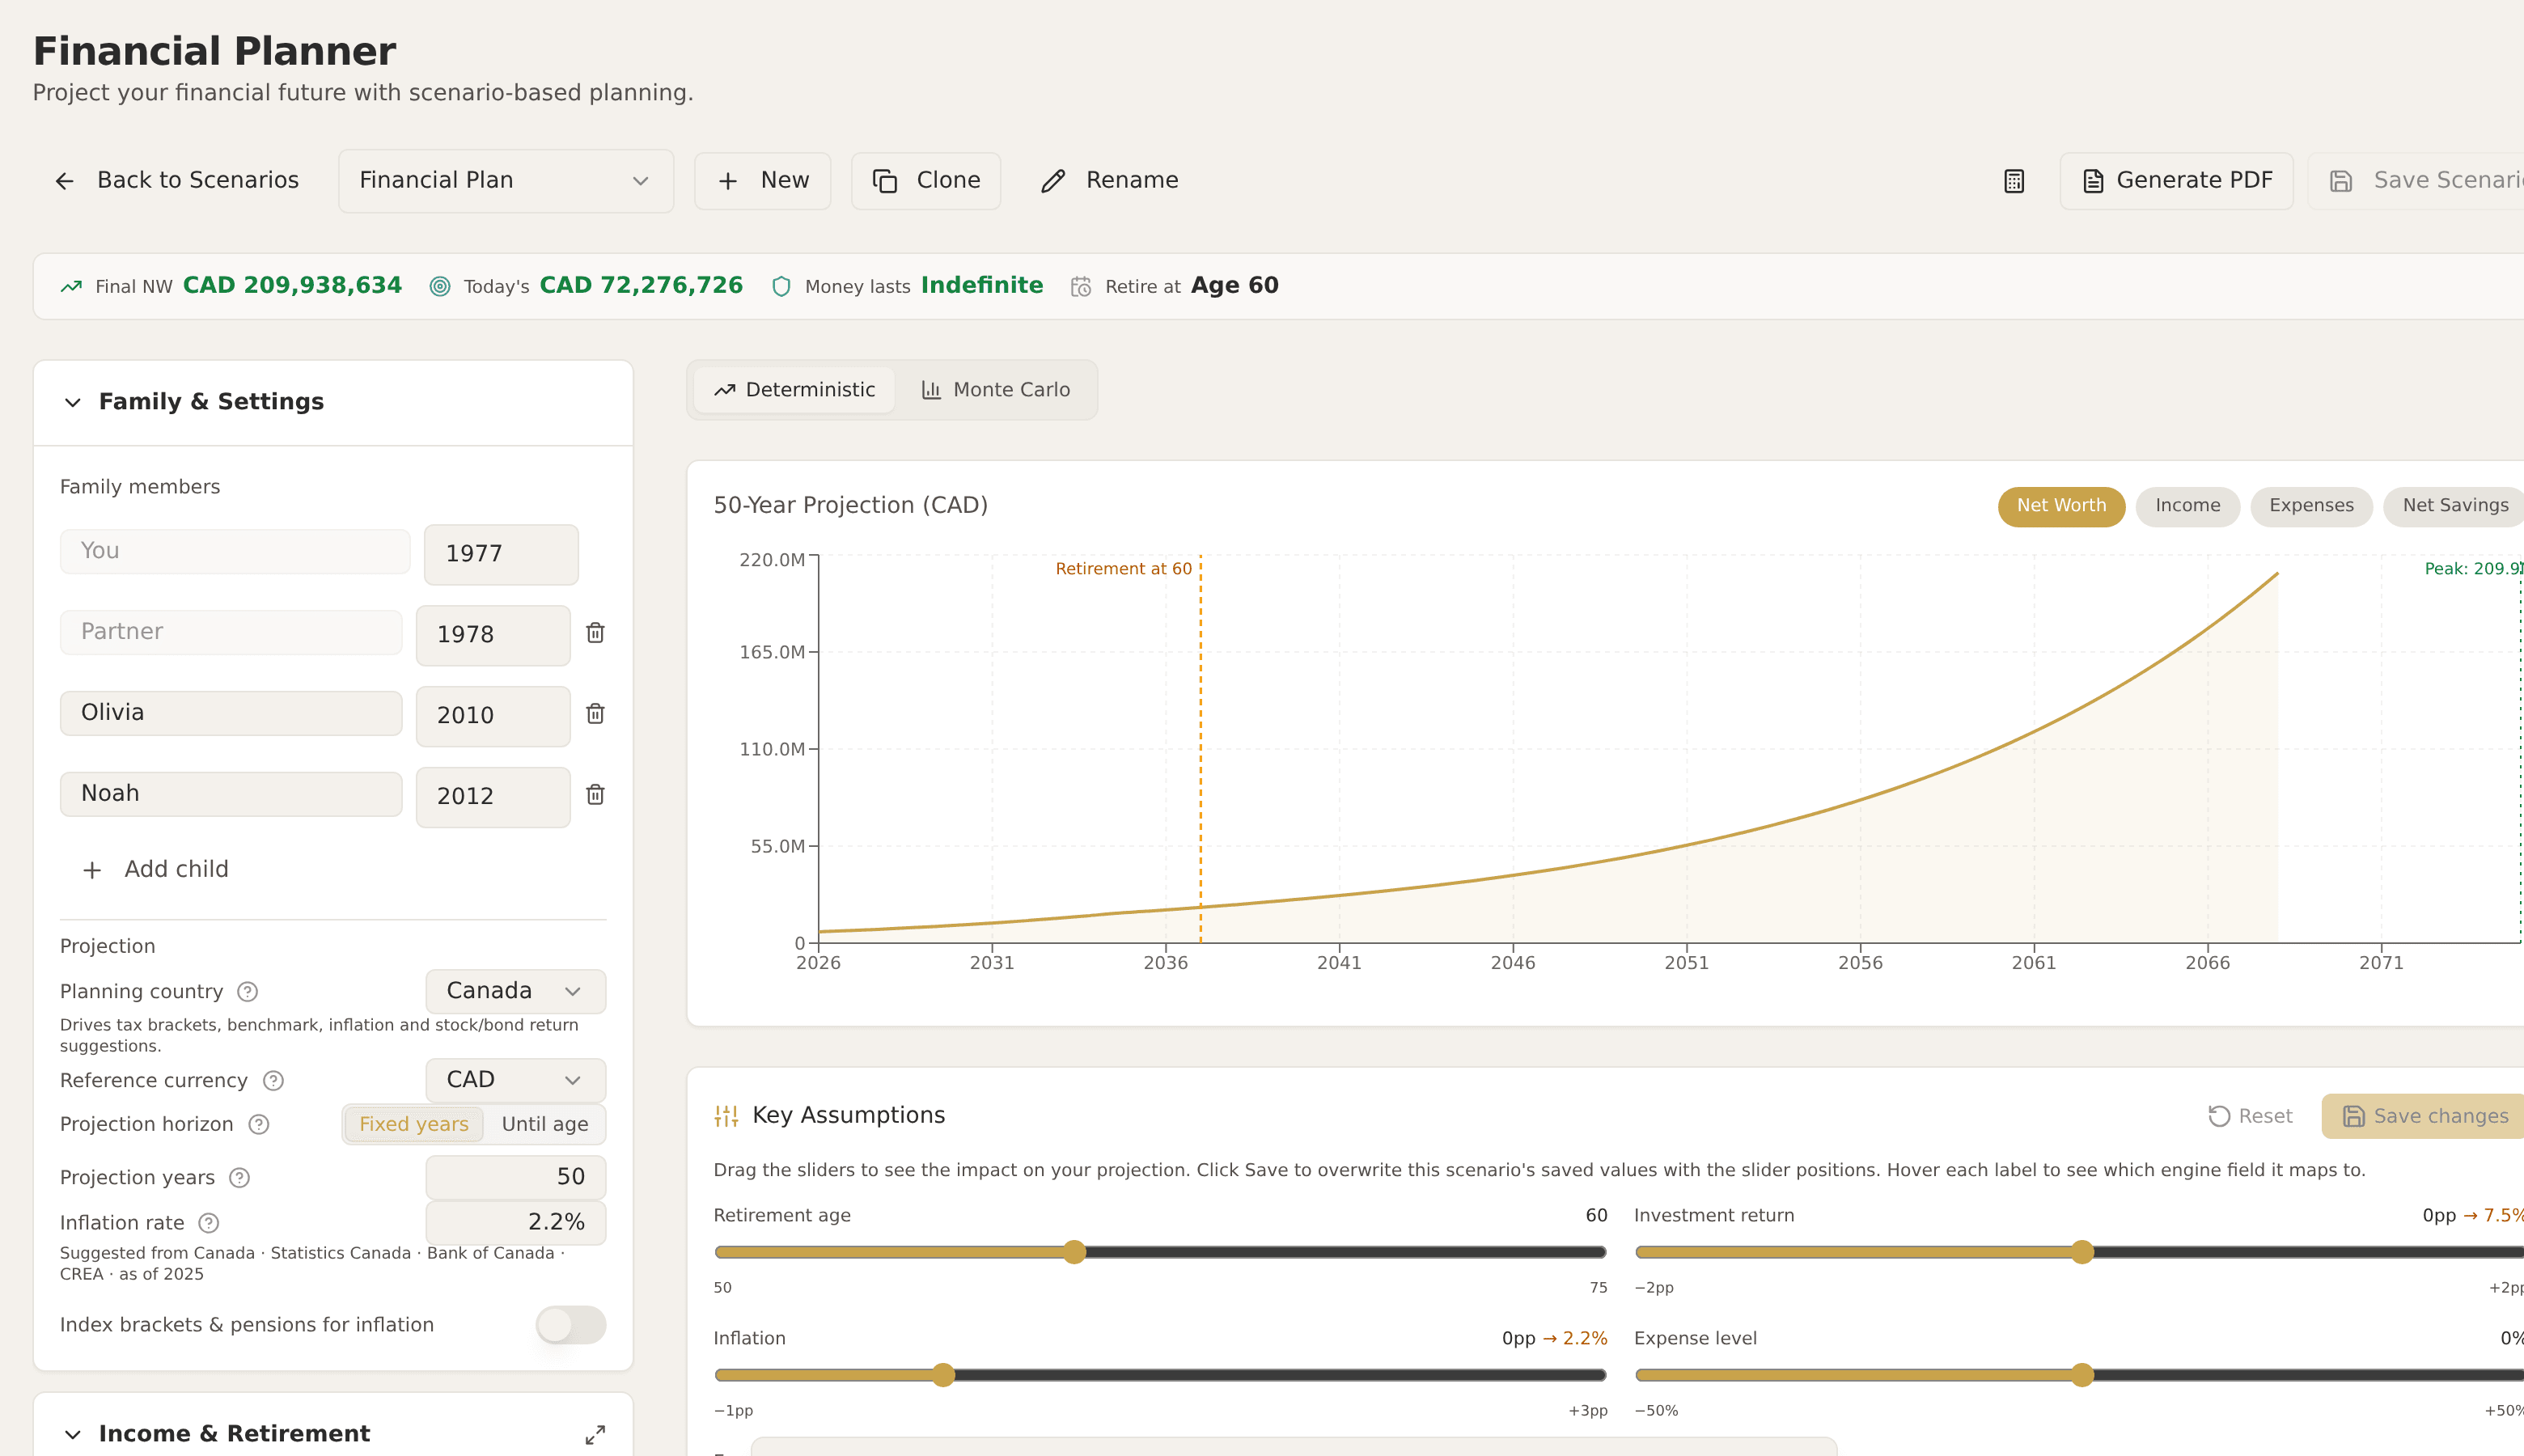Viewport: 2524px width, 1456px height.
Task: Click the Retirement at 60 chart marker
Action: [1123, 569]
